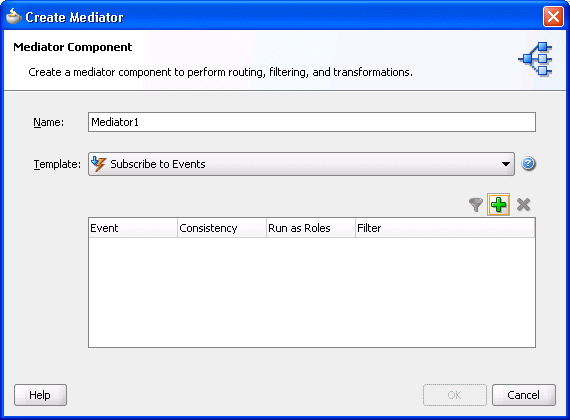Image resolution: width=570 pixels, height=420 pixels.
Task: Close the Create Mediator dialog
Action: coord(553,17)
